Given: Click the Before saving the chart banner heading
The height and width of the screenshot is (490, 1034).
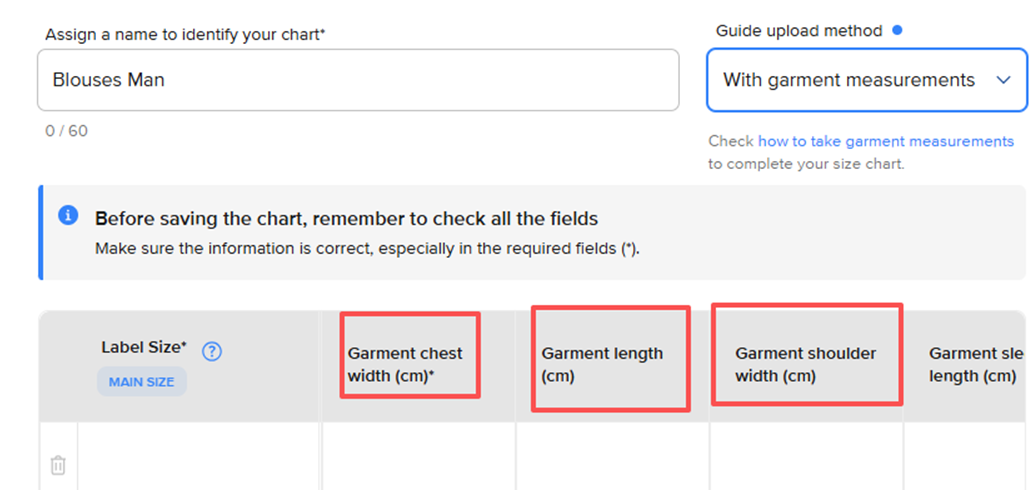Looking at the screenshot, I should pyautogui.click(x=346, y=217).
